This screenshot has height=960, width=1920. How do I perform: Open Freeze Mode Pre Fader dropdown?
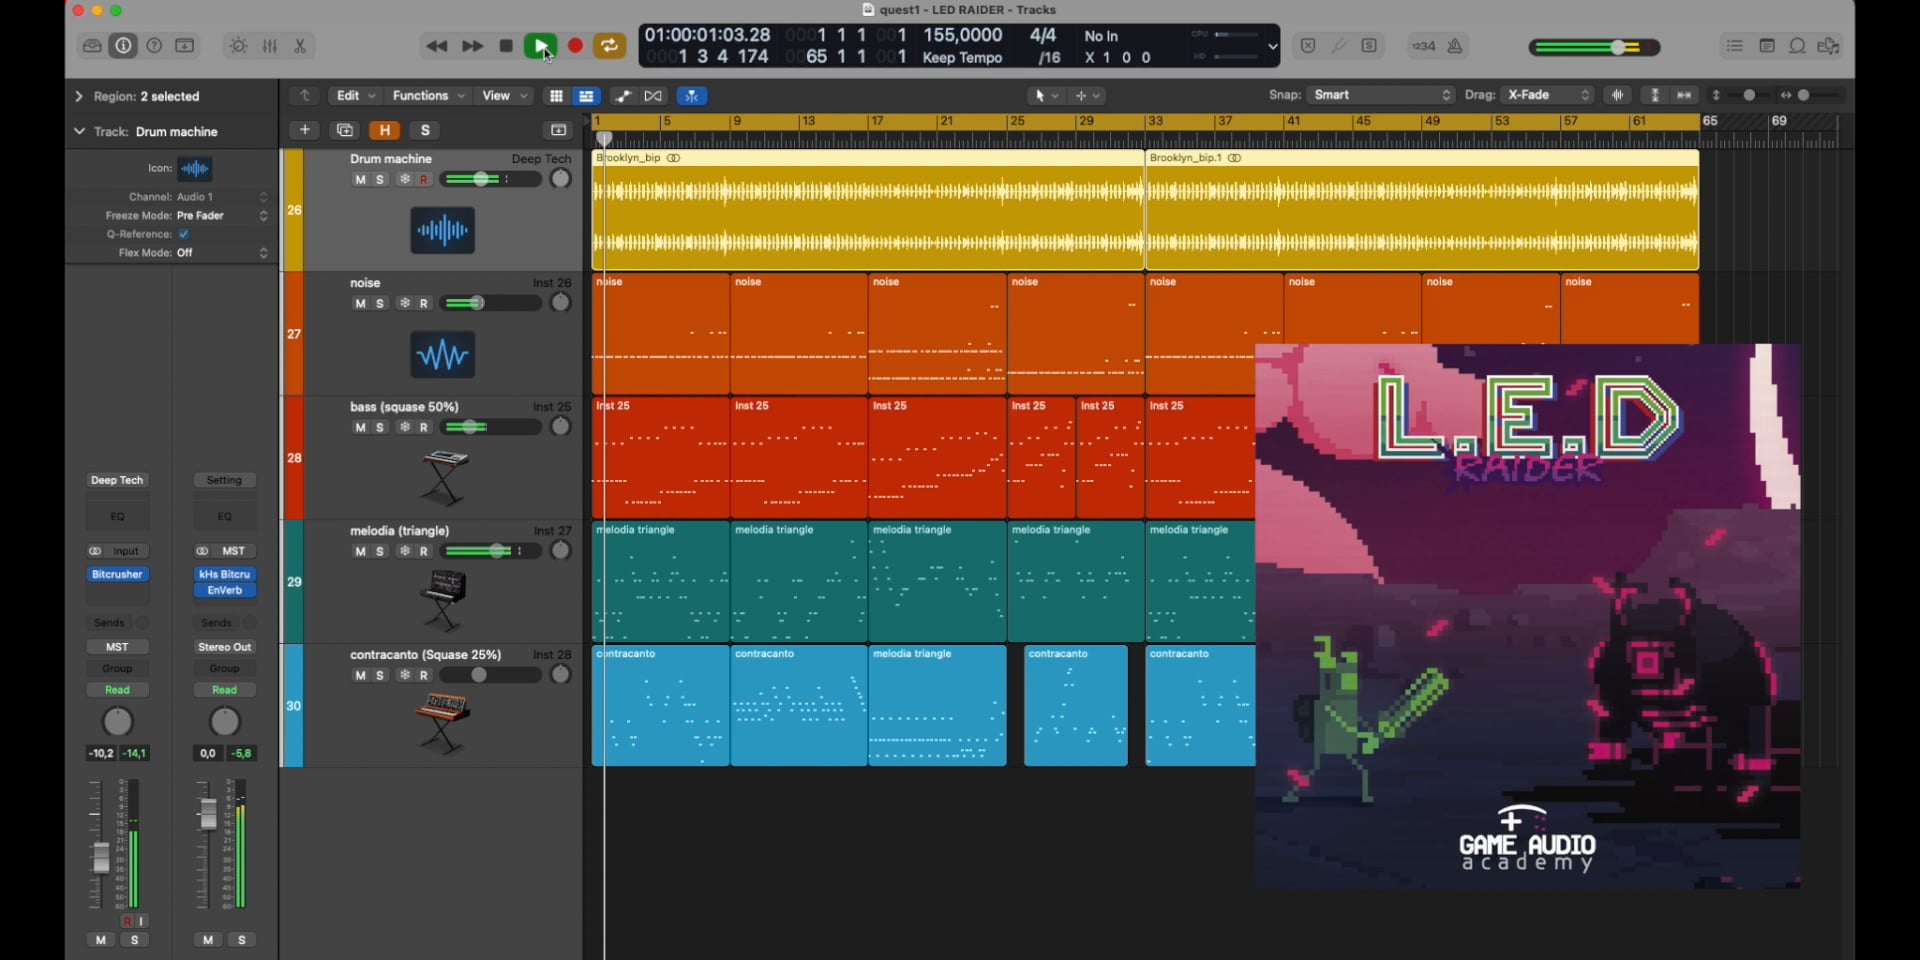click(x=222, y=216)
